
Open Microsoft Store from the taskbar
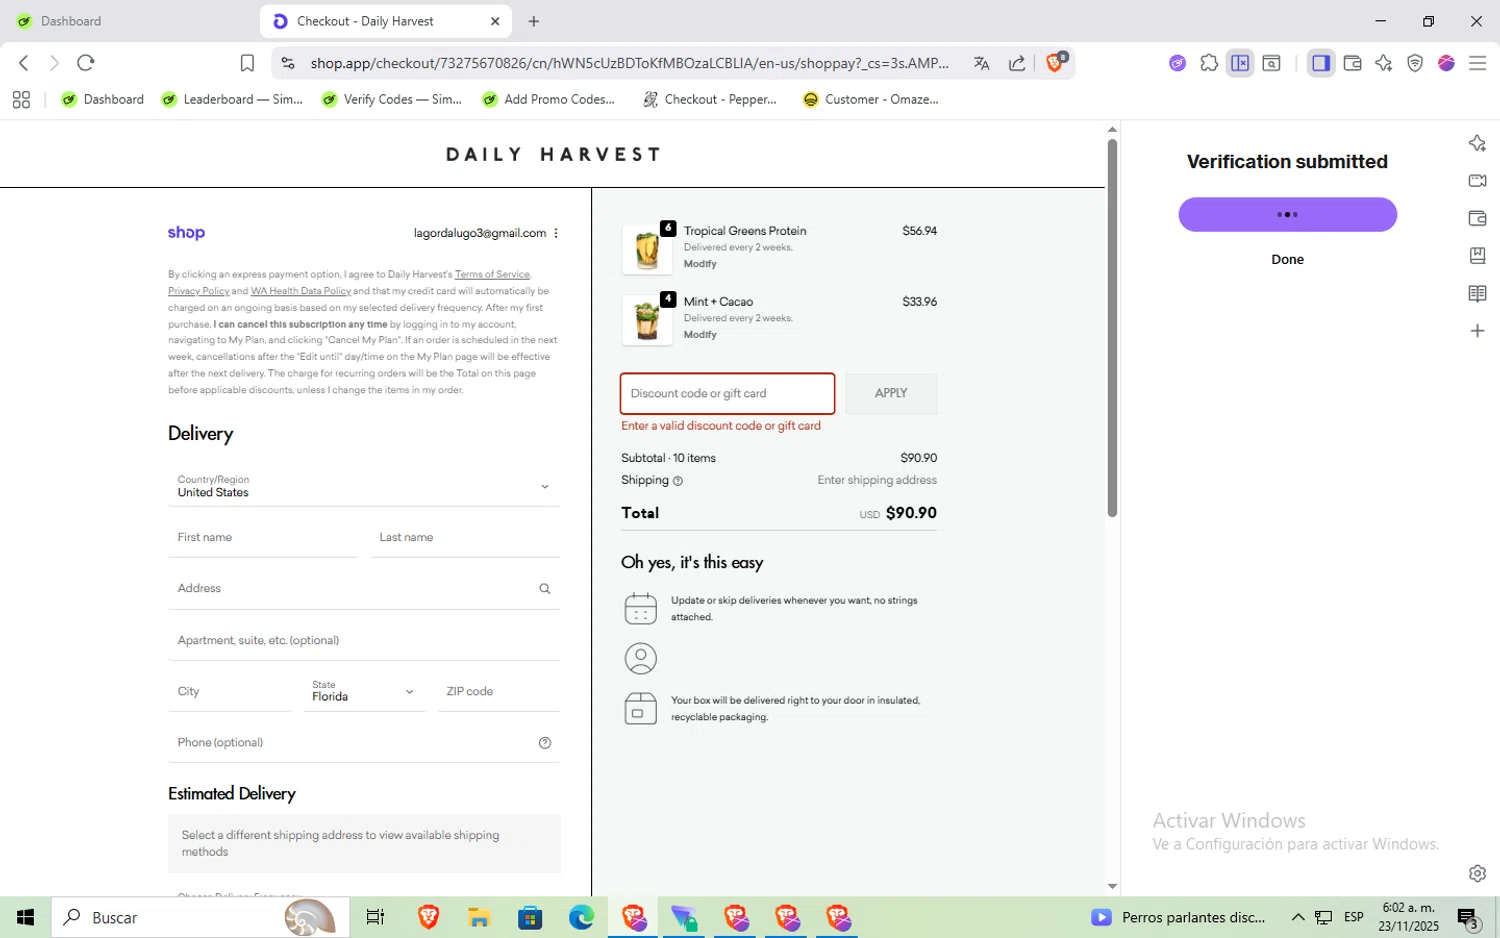tap(530, 917)
